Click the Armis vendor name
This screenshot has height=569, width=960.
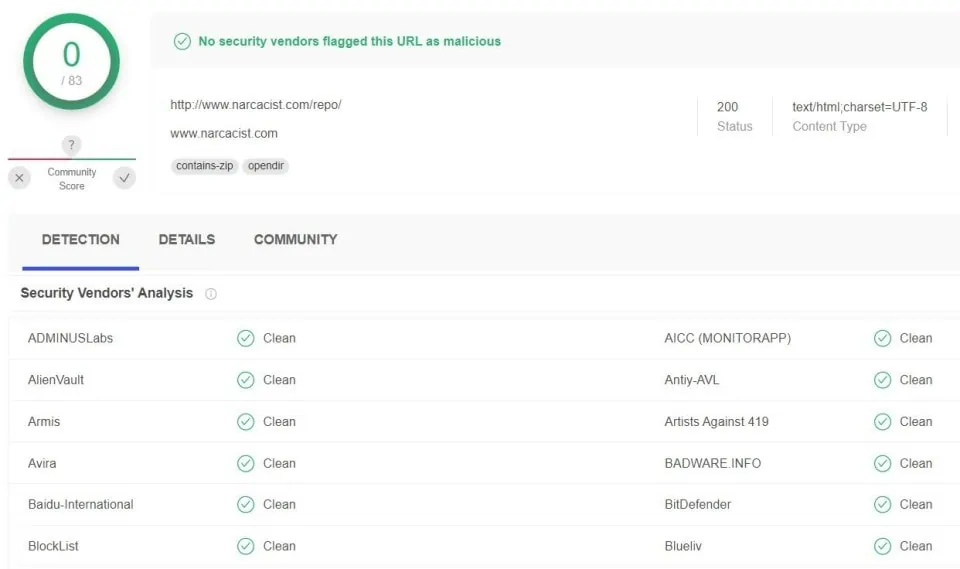(x=44, y=421)
